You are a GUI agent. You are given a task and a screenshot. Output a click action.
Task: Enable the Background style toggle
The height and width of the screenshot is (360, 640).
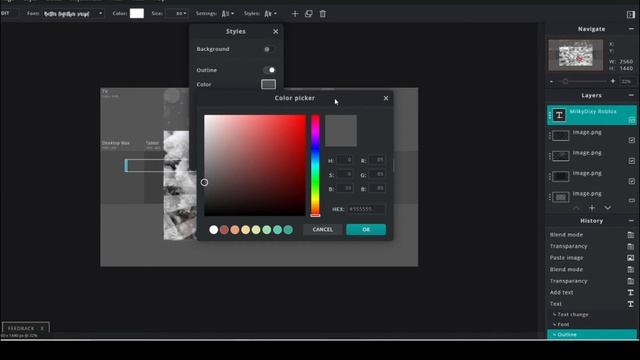[269, 49]
